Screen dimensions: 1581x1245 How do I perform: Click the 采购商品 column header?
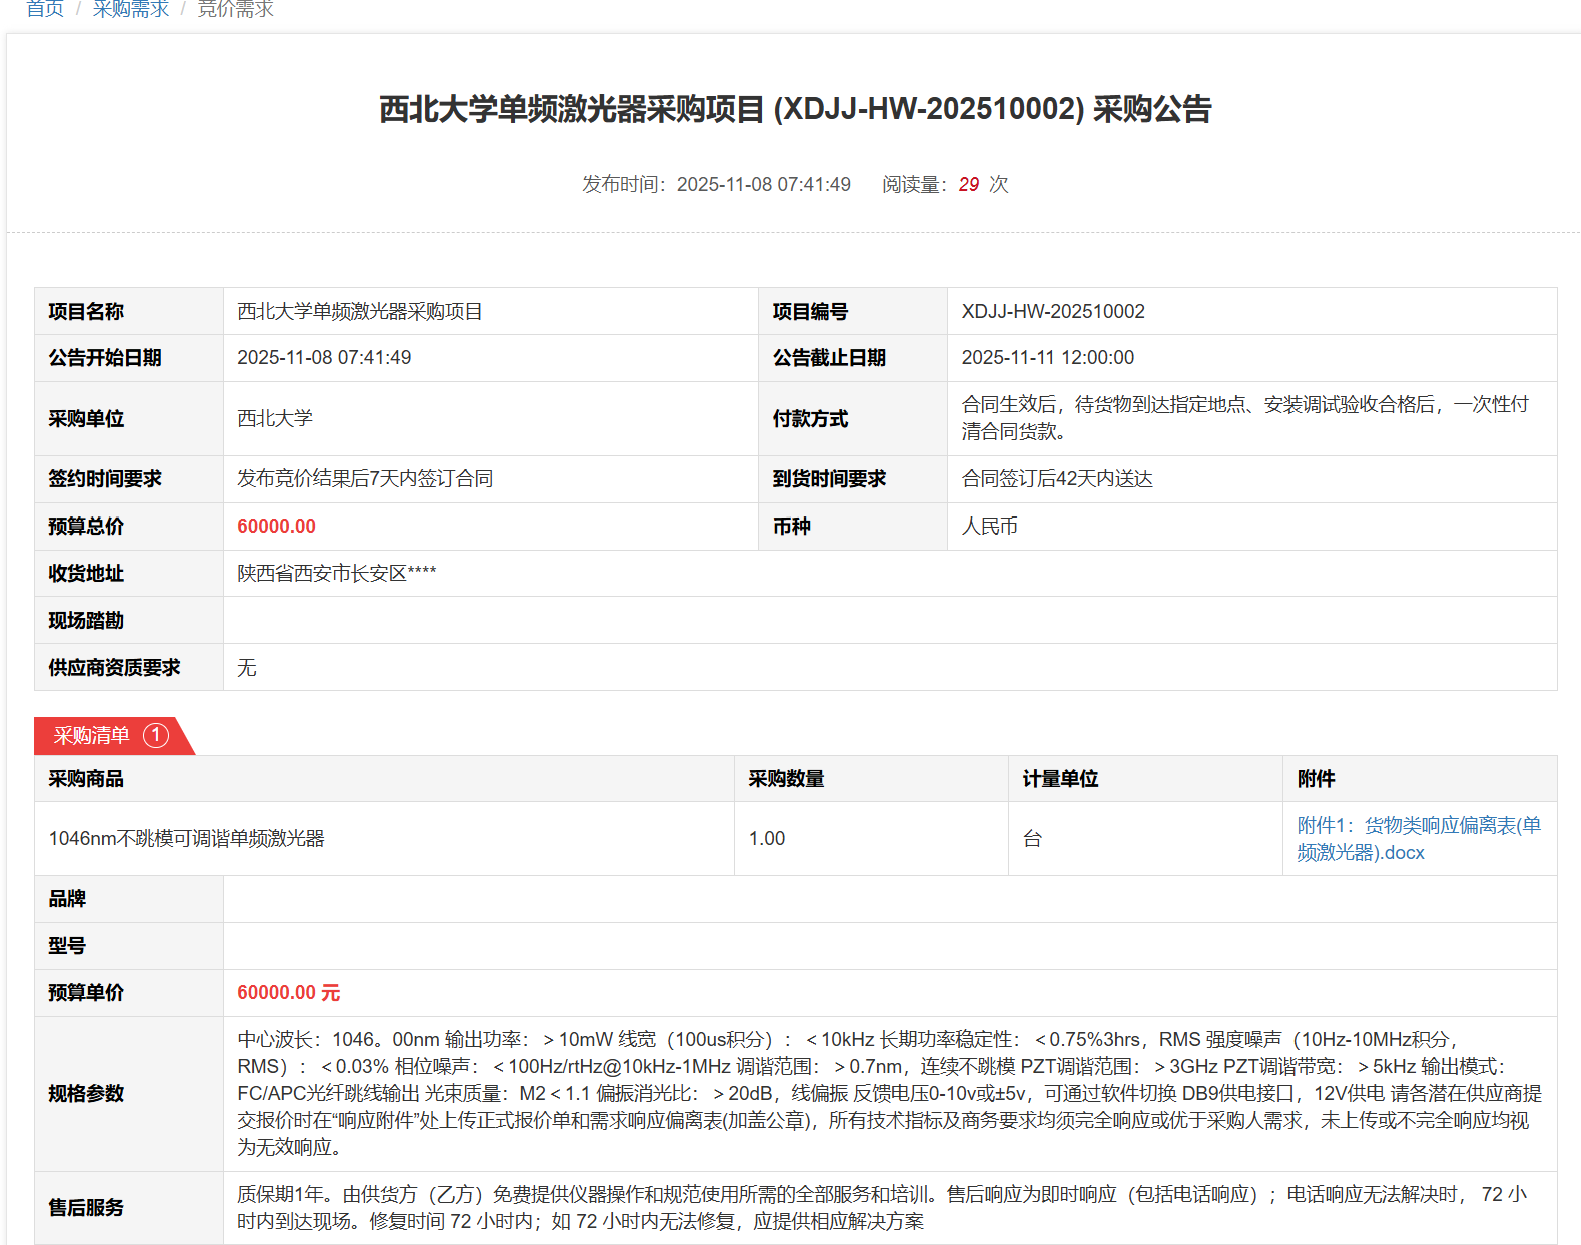pyautogui.click(x=86, y=779)
